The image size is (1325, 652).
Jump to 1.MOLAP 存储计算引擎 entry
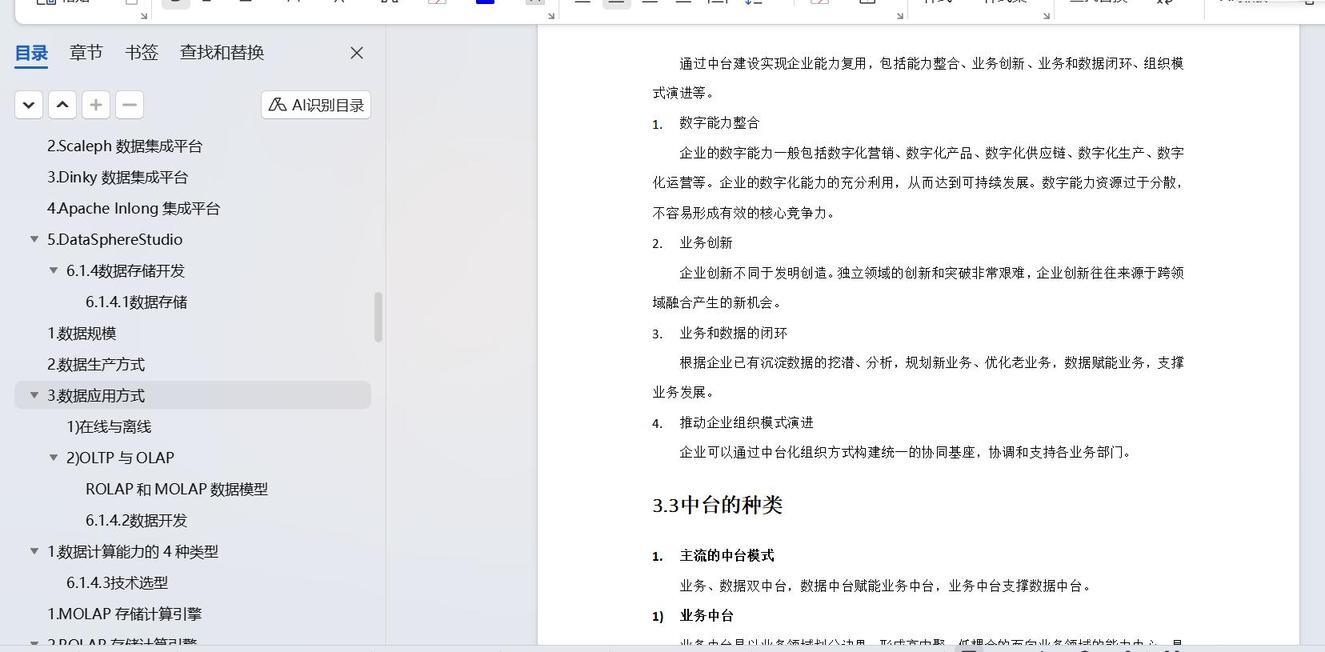[125, 614]
